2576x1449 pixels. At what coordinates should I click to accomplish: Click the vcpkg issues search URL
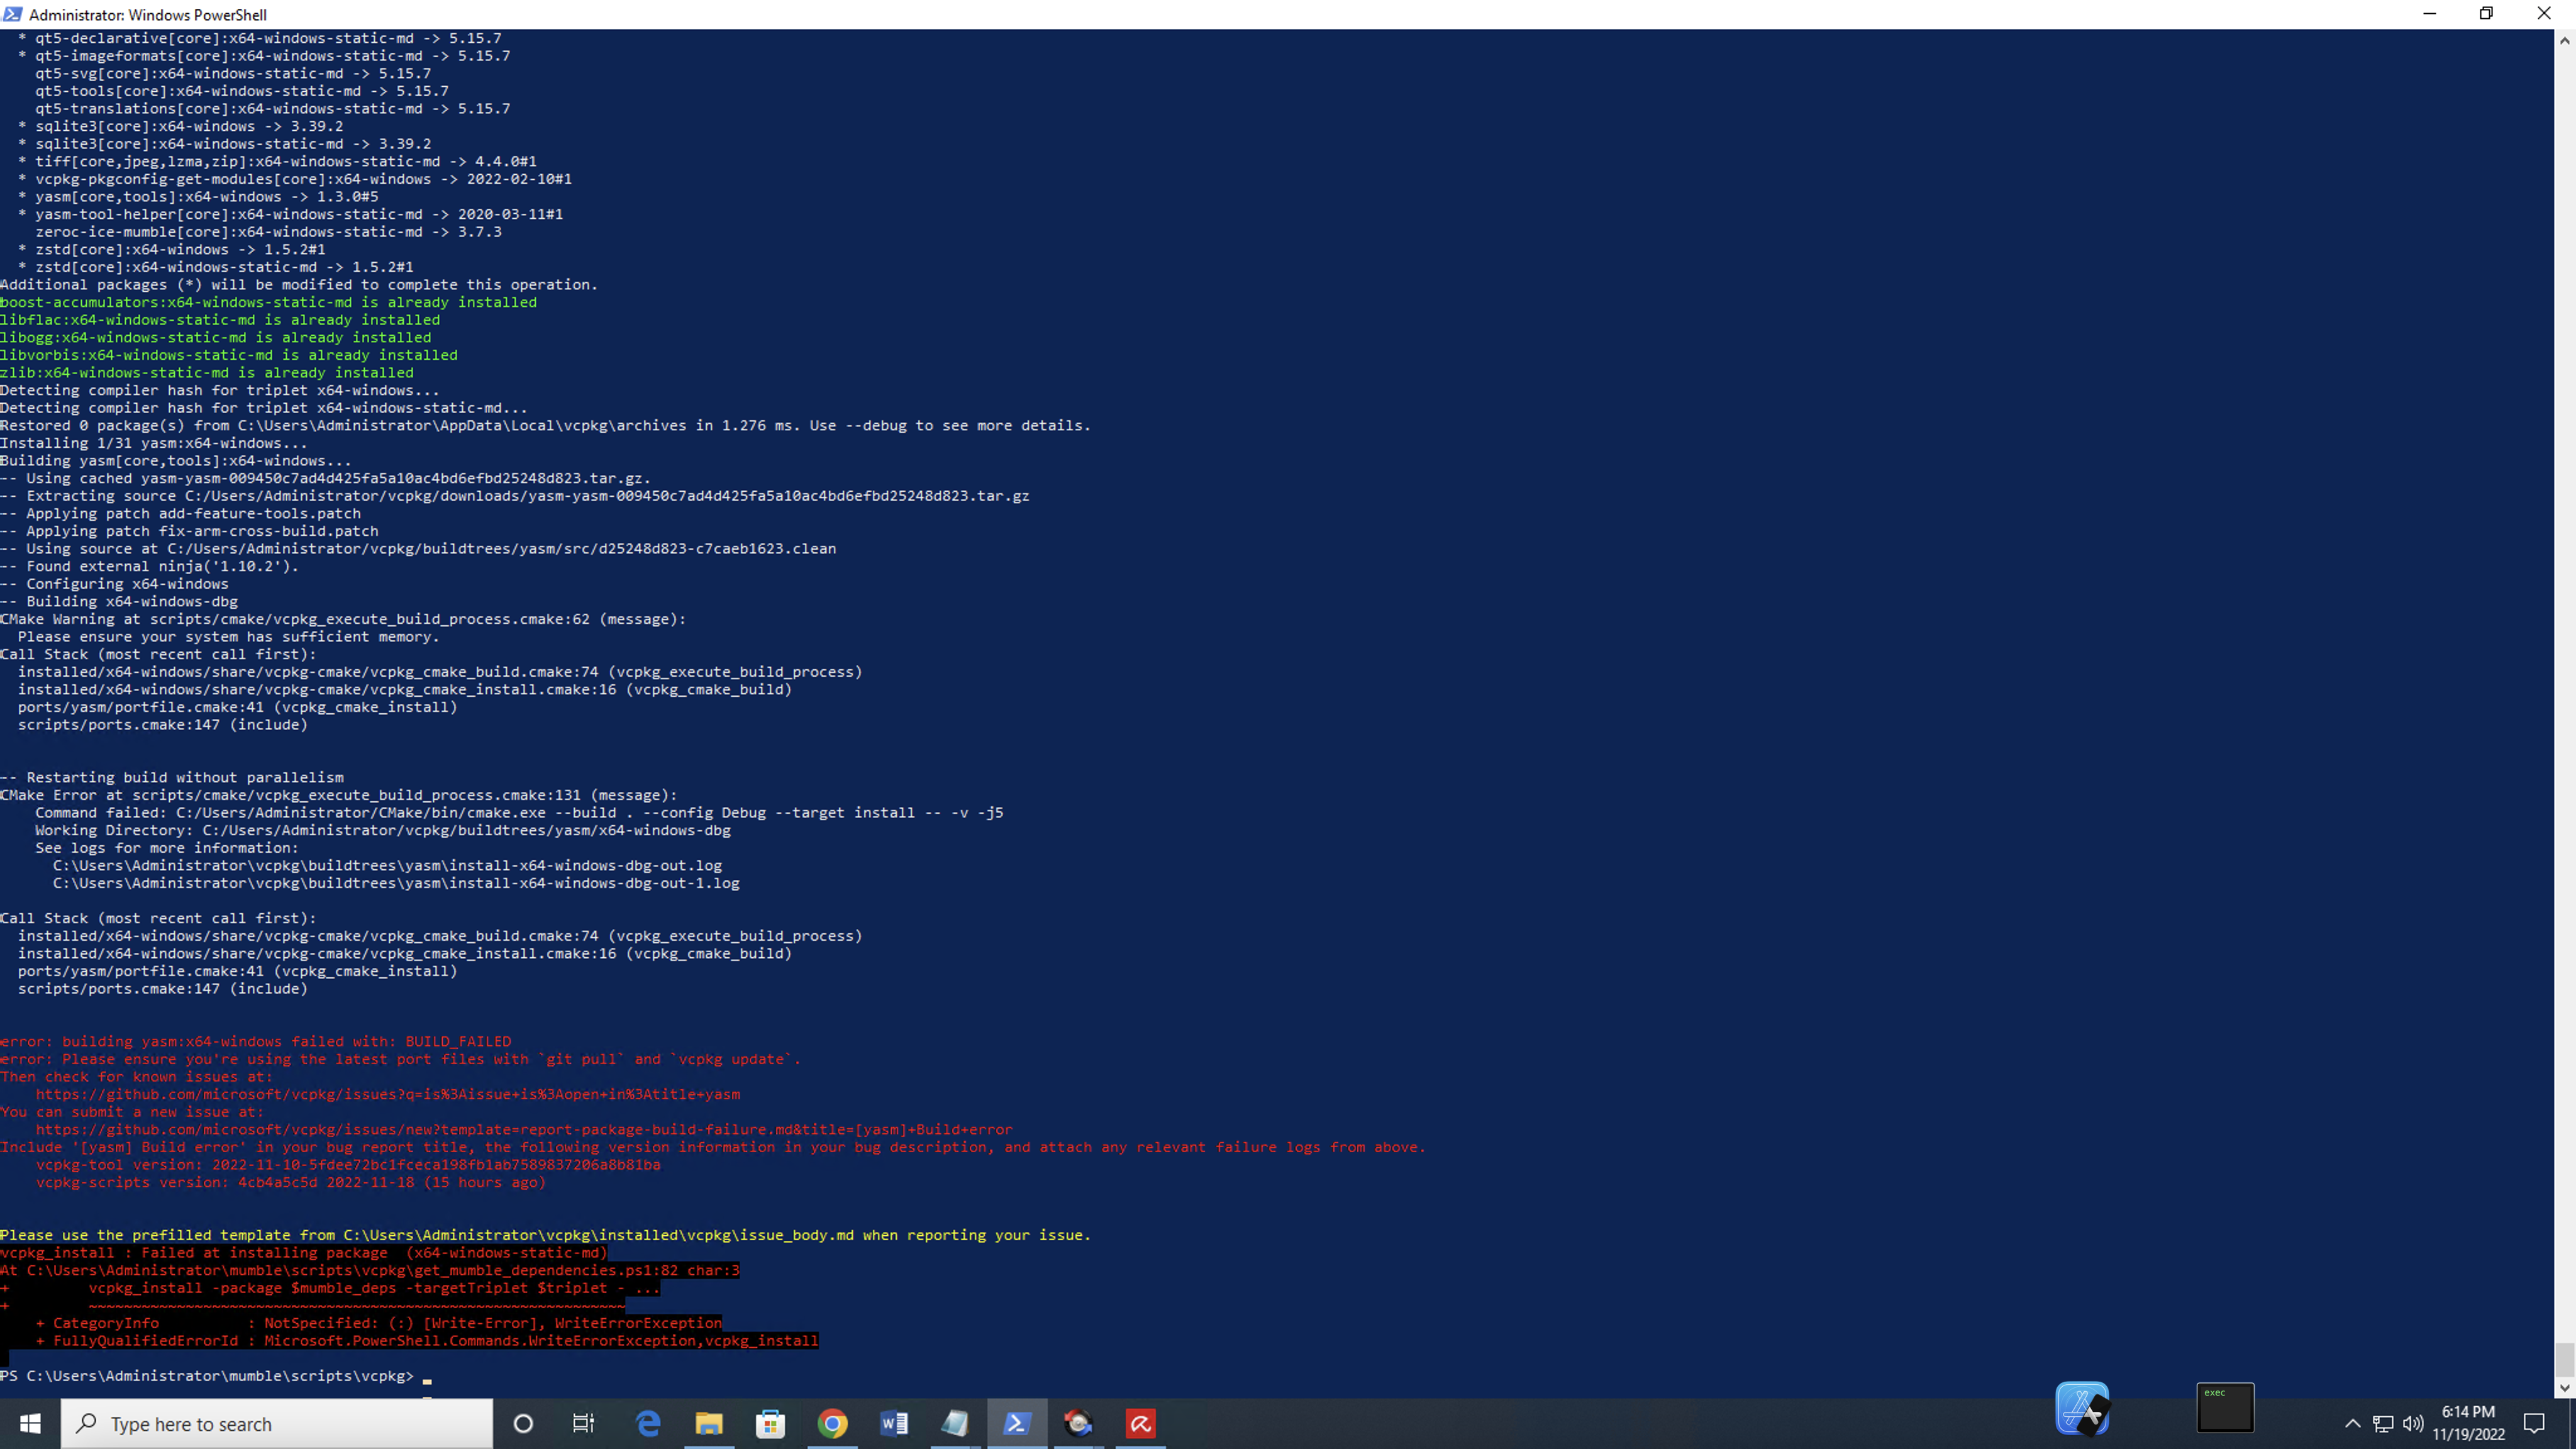click(388, 1095)
